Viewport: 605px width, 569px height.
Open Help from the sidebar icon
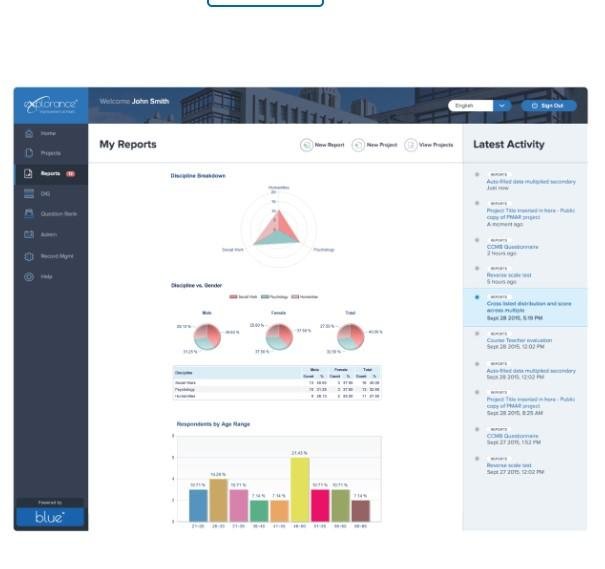[x=29, y=277]
